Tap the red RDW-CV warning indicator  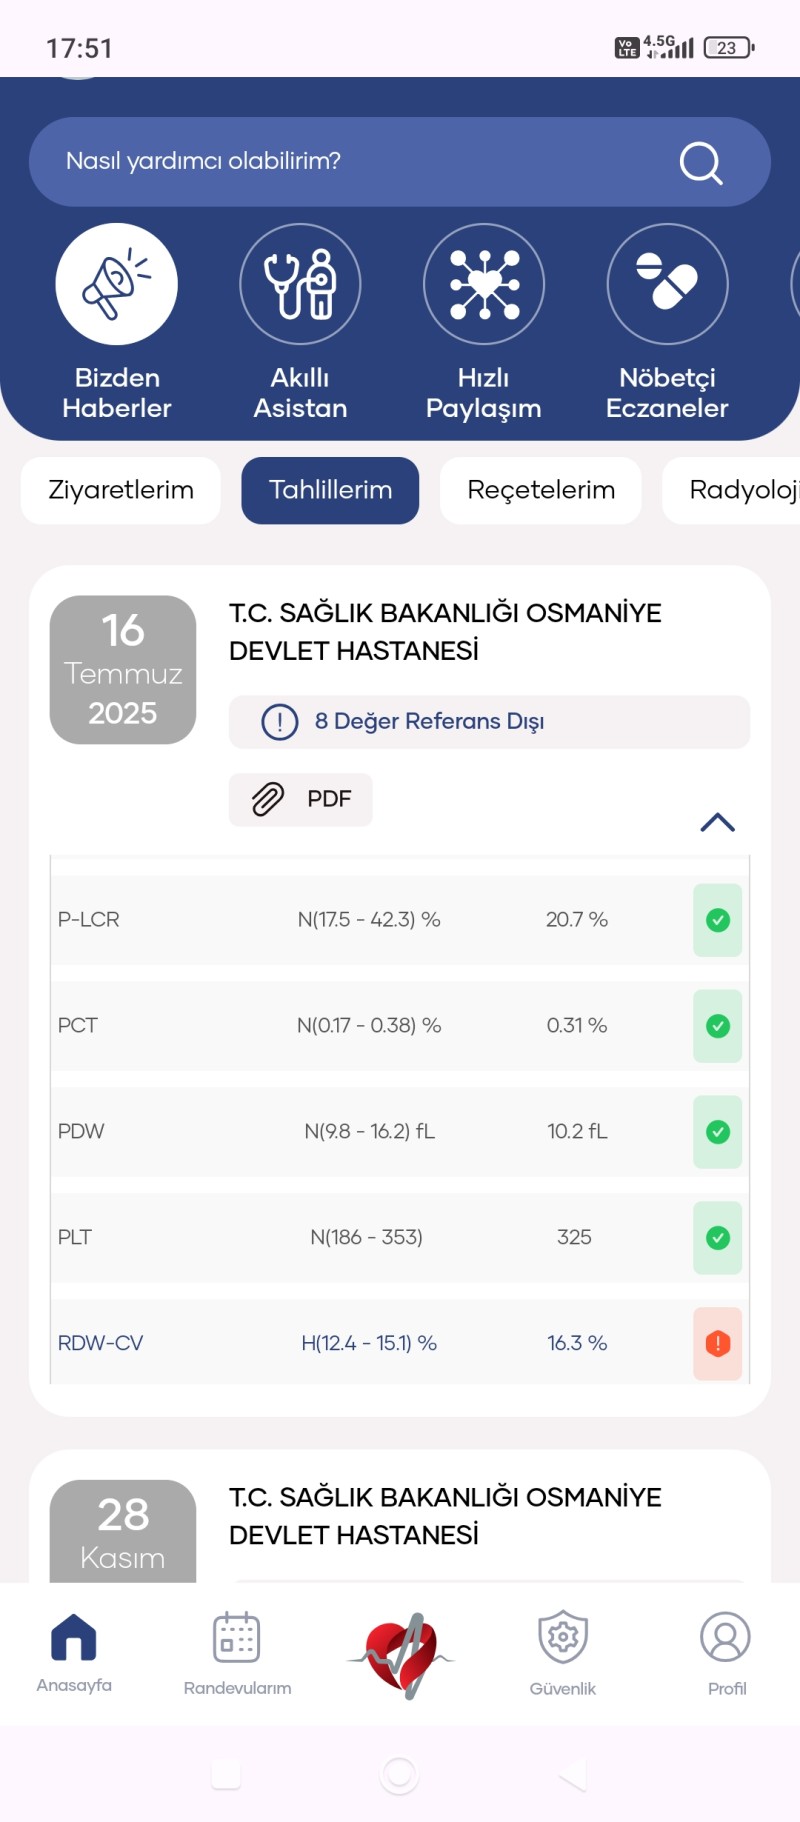point(718,1343)
